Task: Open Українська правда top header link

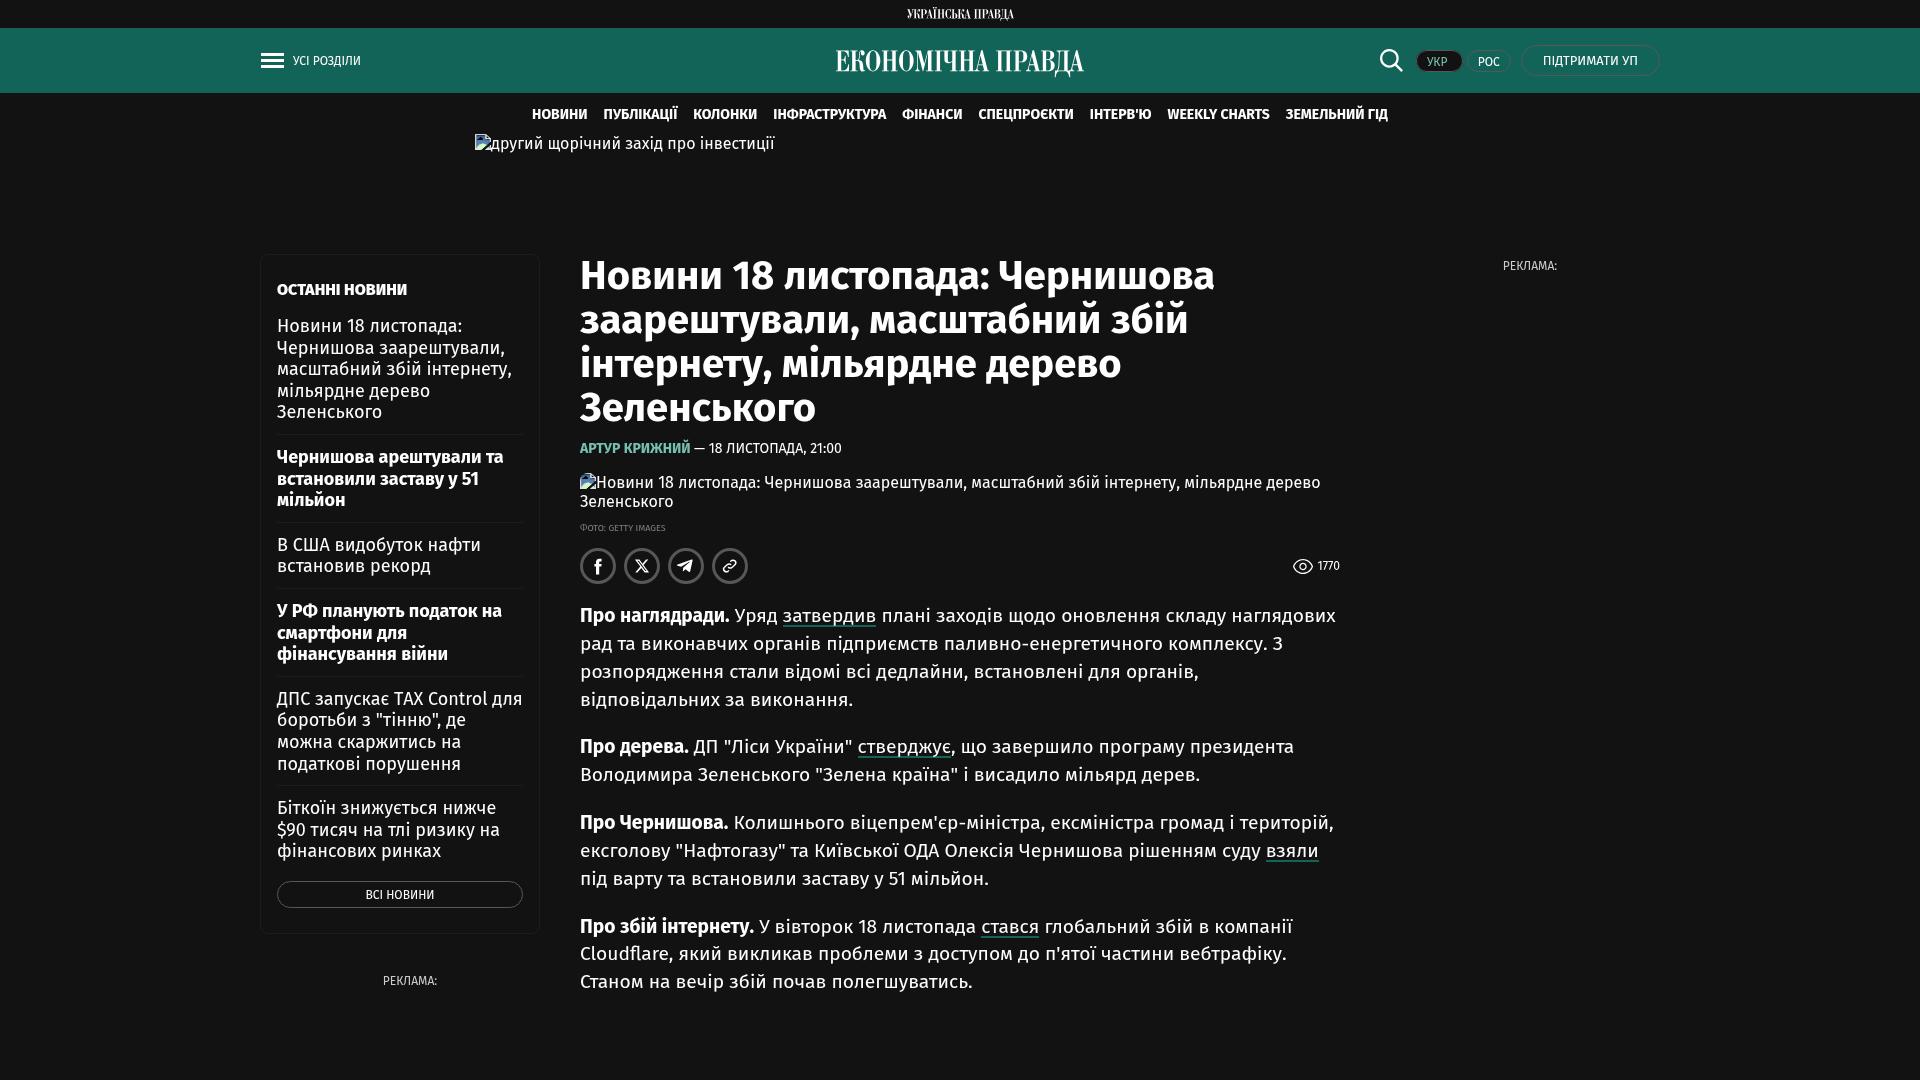Action: [959, 14]
